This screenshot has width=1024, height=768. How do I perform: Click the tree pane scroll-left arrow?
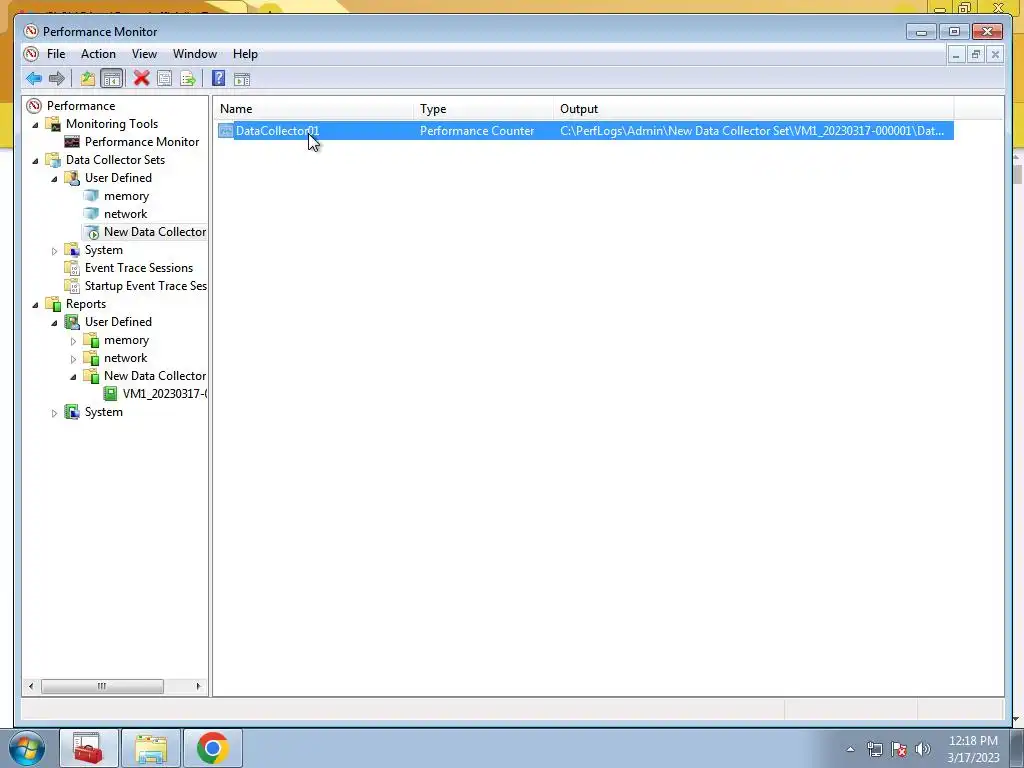point(31,686)
